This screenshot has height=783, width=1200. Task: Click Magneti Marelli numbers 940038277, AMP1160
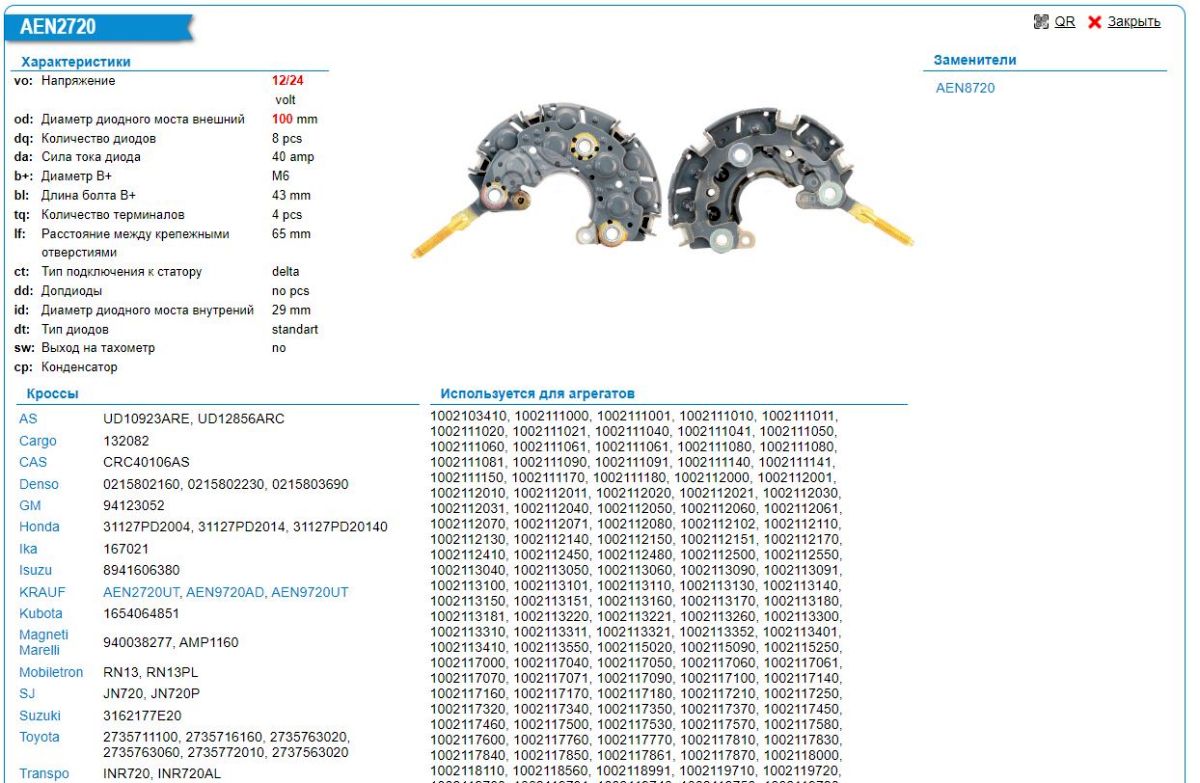[x=171, y=642]
